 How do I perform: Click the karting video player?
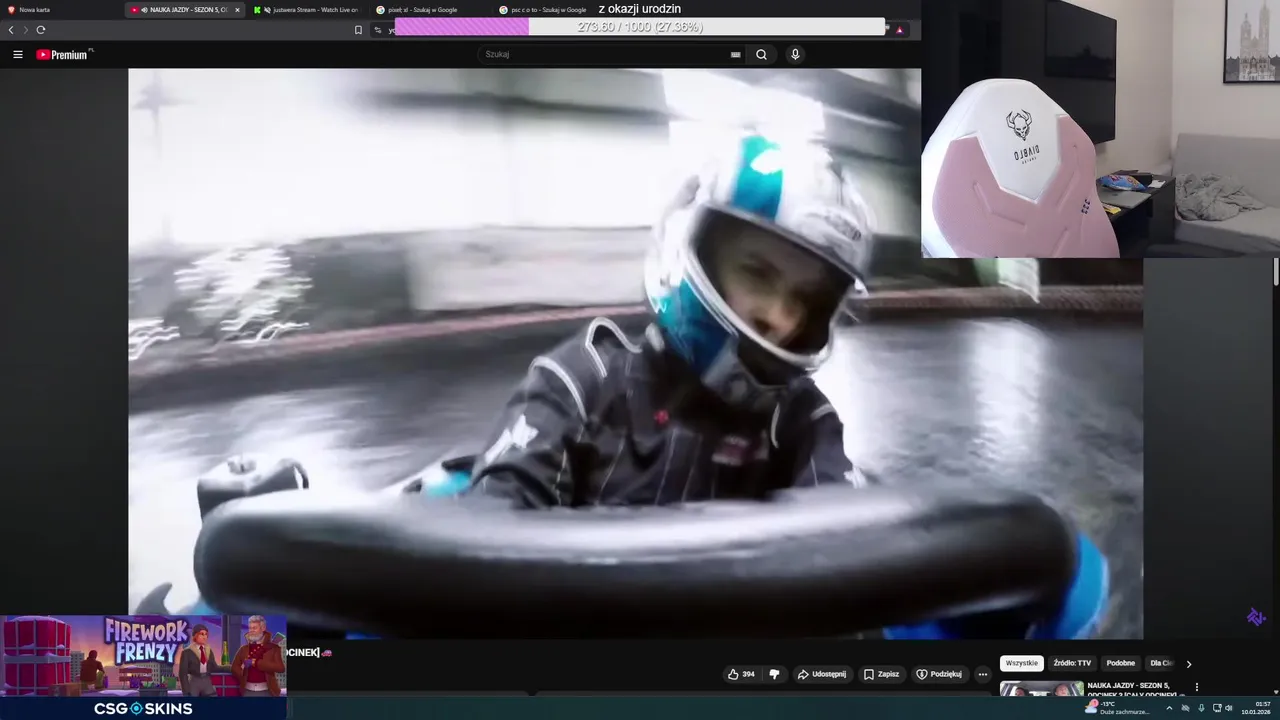[x=635, y=353]
